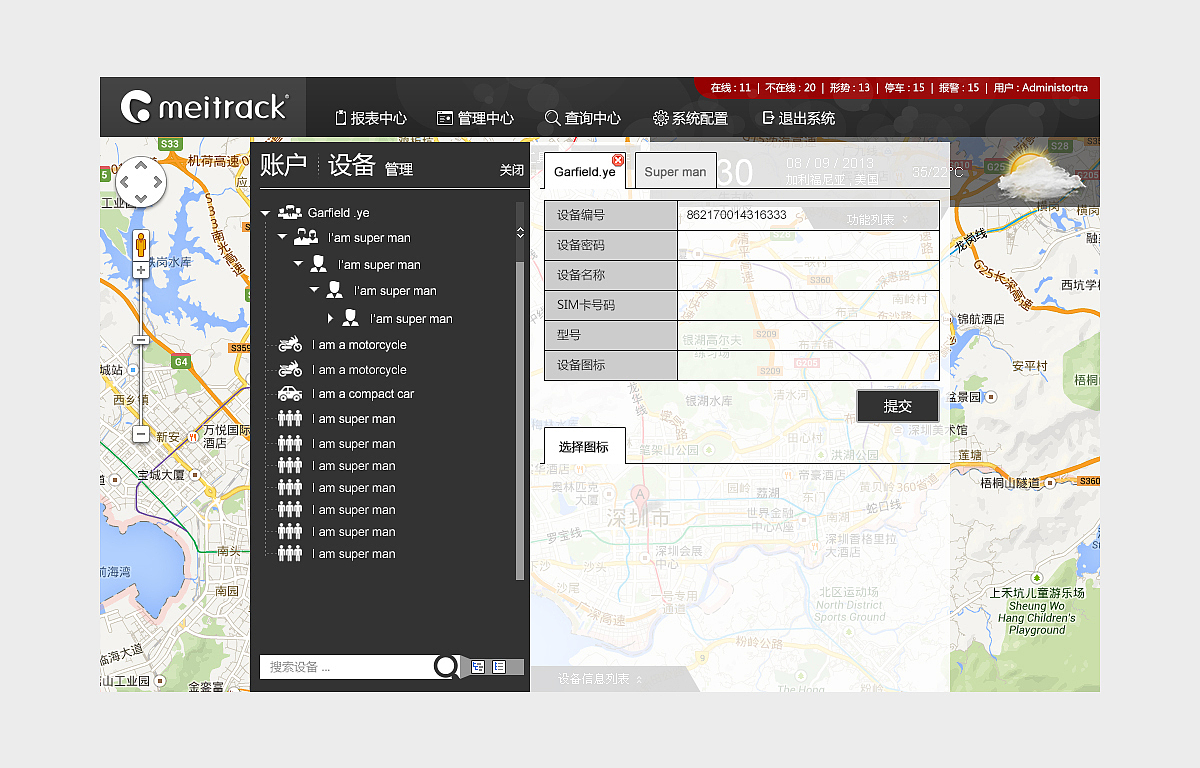This screenshot has width=1200, height=768.
Task: Pan the map up with the arrow control
Action: [141, 167]
